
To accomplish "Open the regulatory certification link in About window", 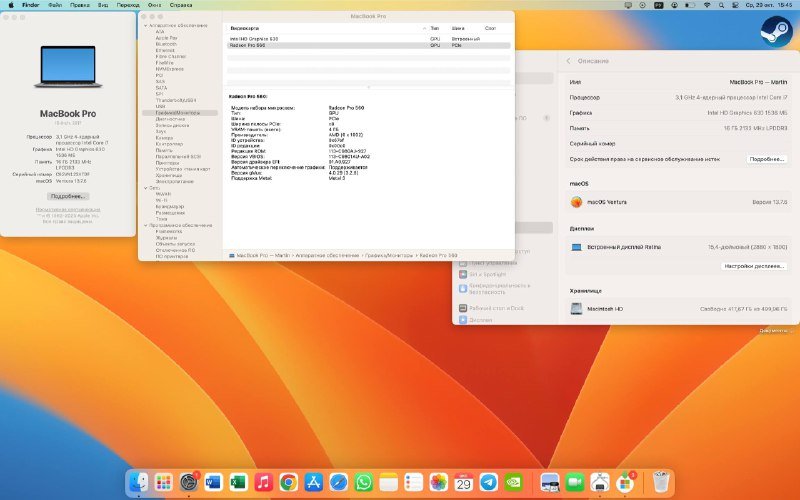I will coord(68,210).
